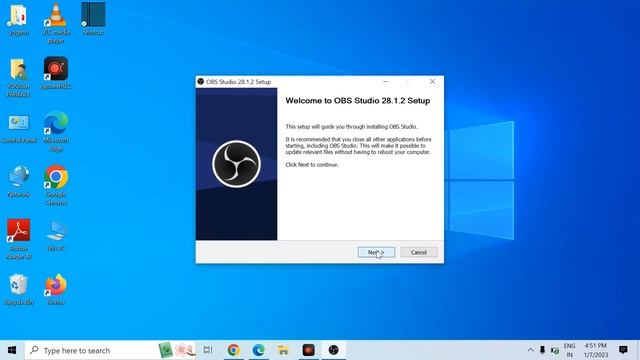This screenshot has height=360, width=640.
Task: Click the taskbar search box
Action: (x=111, y=350)
